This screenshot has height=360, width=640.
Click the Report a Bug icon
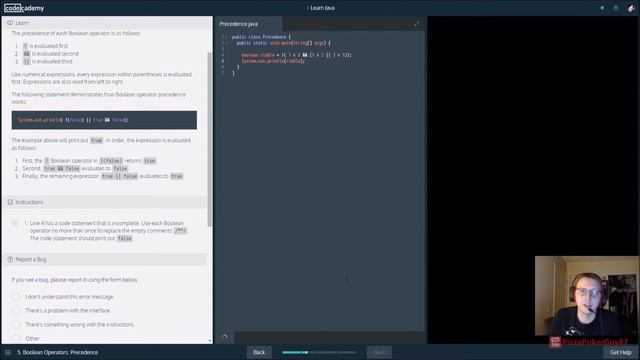coord(10,259)
